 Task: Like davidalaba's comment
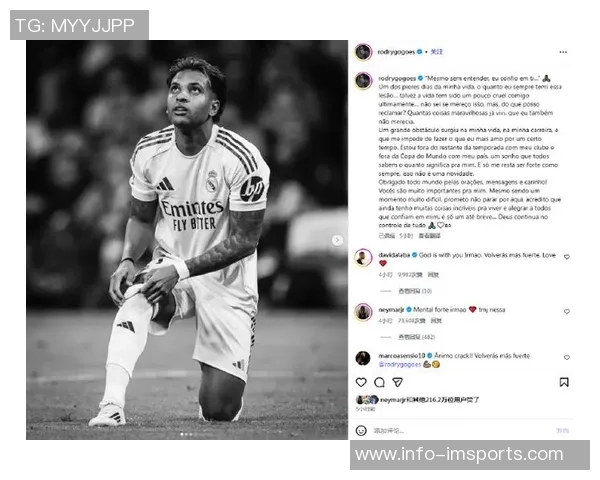point(567,257)
